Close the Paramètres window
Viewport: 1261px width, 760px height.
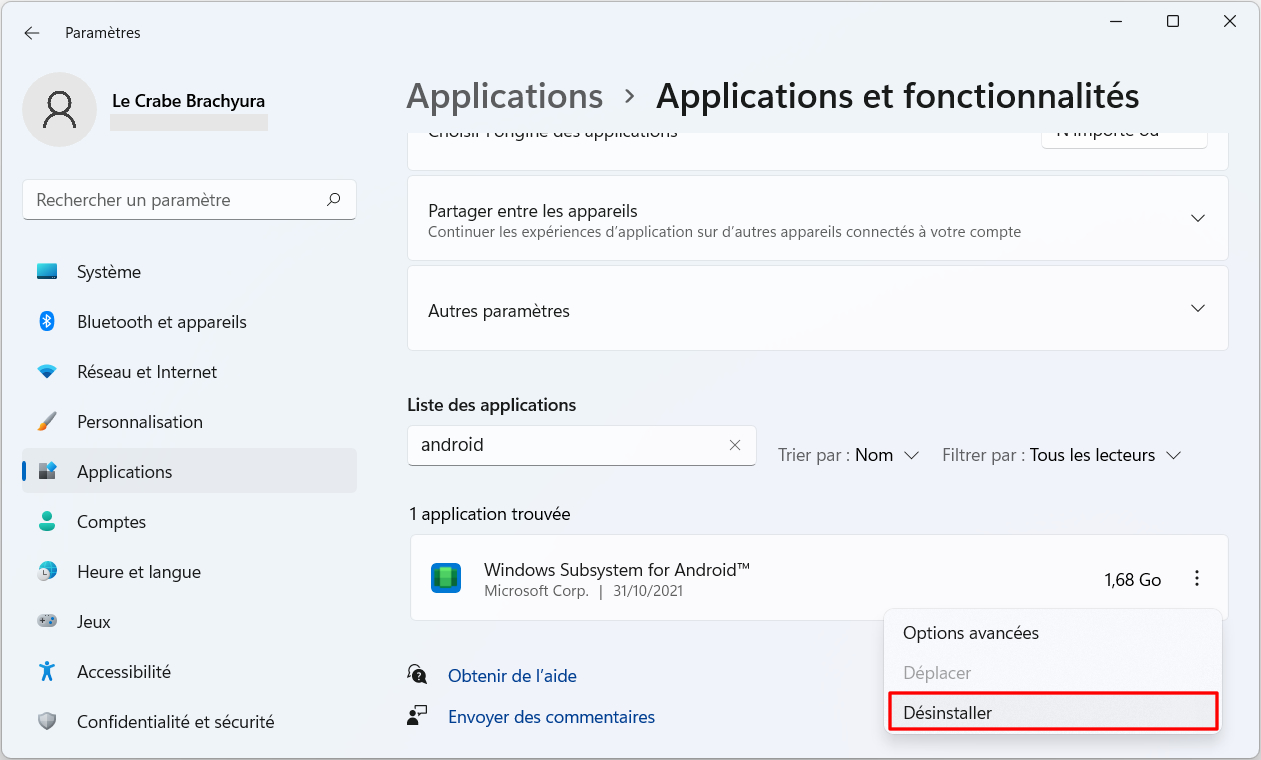point(1230,21)
